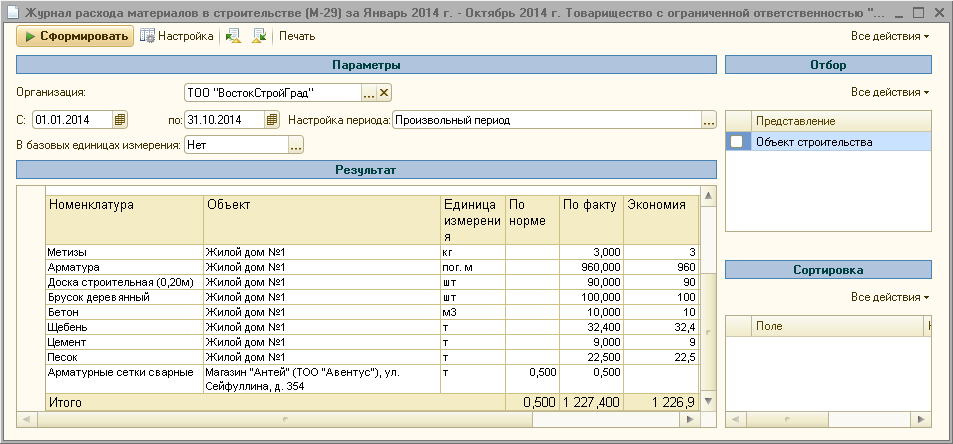The width and height of the screenshot is (953, 444).
Task: Click the 960,000 По факту value
Action: [591, 267]
